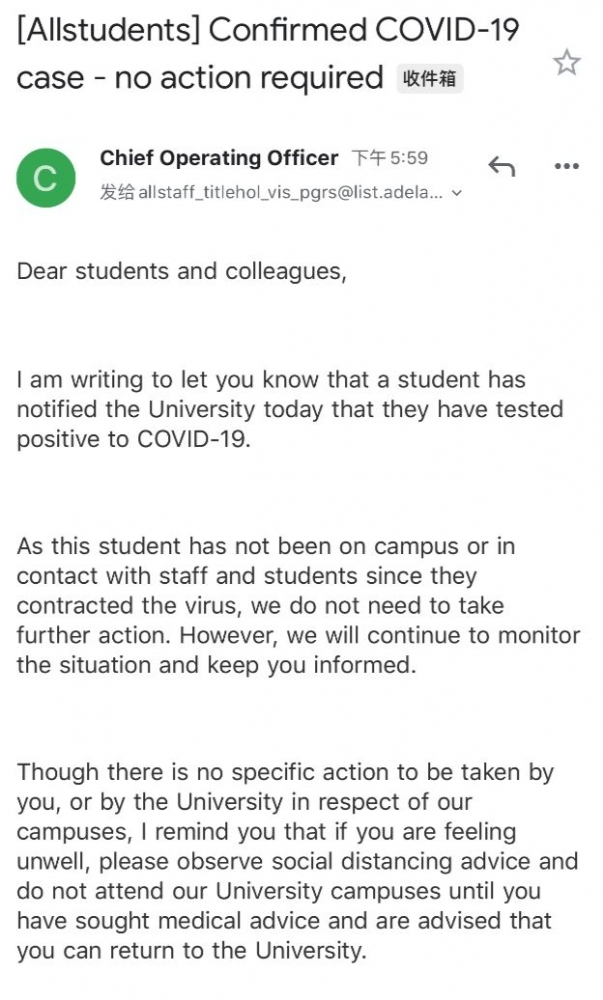Tap the final line 'you can return to the University.'
This screenshot has width=603, height=1000.
tap(191, 951)
